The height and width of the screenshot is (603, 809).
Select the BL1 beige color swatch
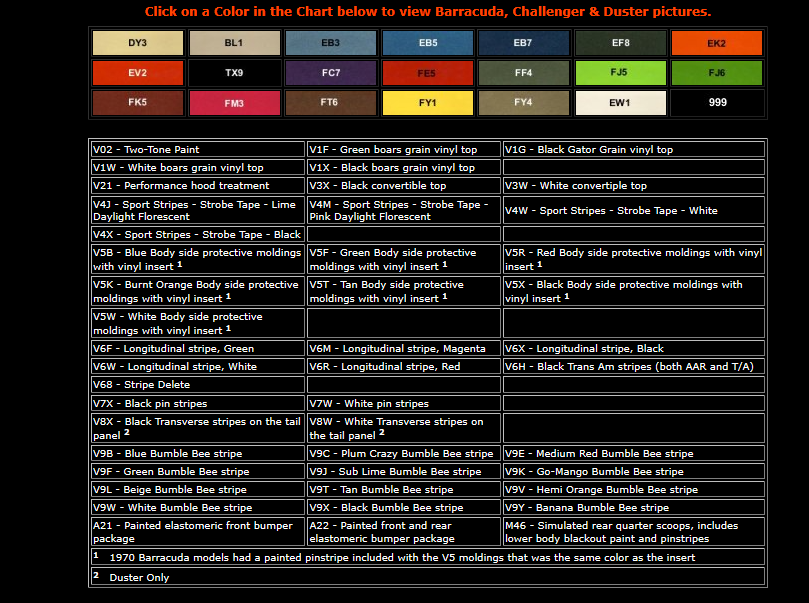(234, 43)
